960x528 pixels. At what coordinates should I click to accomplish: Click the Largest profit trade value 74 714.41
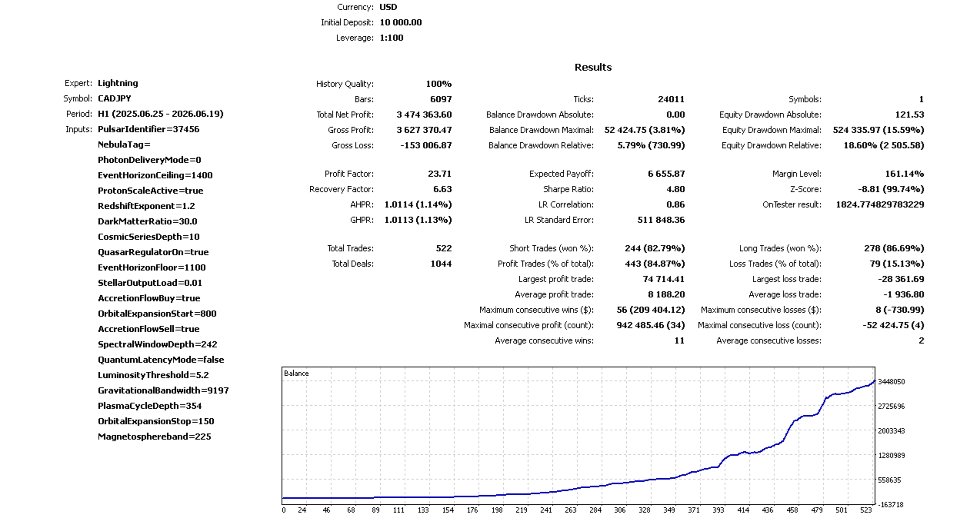[x=664, y=279]
